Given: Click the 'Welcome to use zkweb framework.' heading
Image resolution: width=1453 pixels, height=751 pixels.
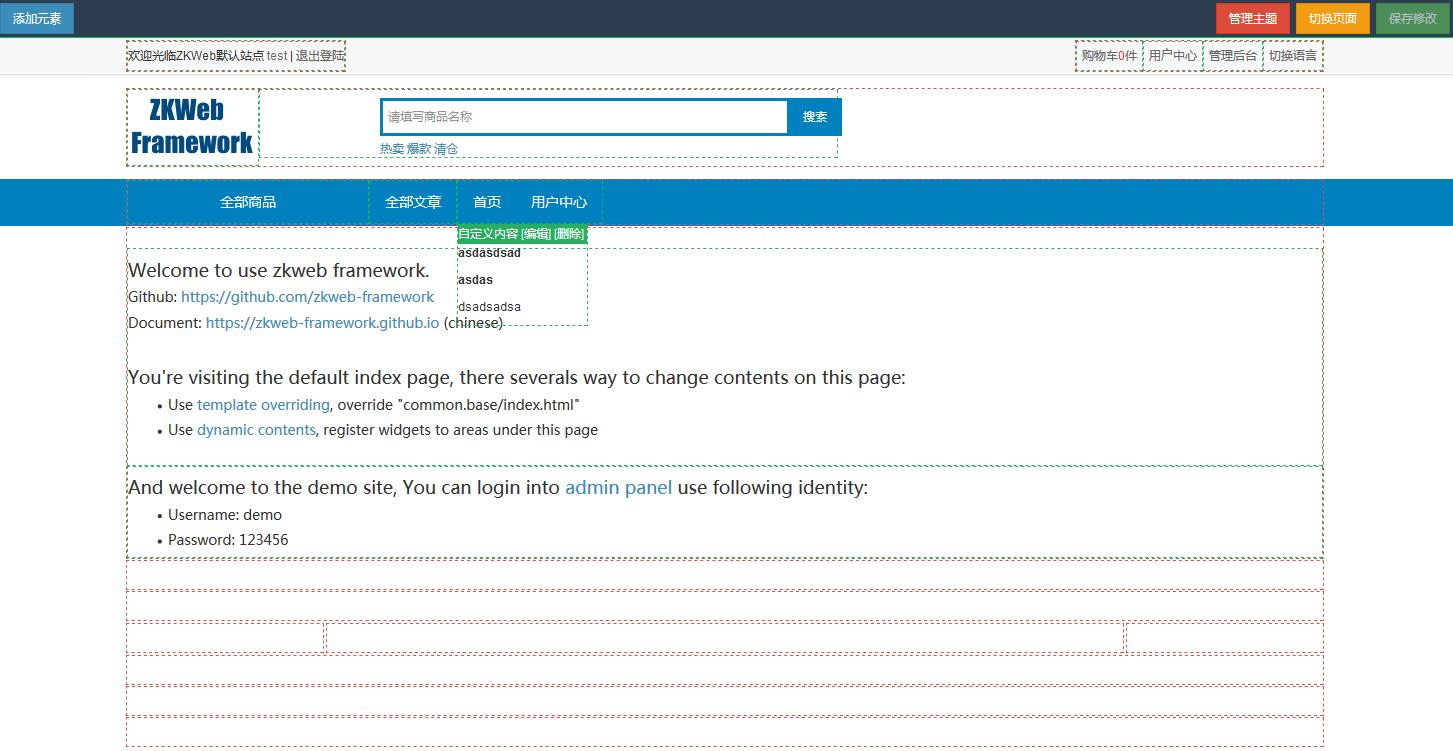Looking at the screenshot, I should pos(279,270).
